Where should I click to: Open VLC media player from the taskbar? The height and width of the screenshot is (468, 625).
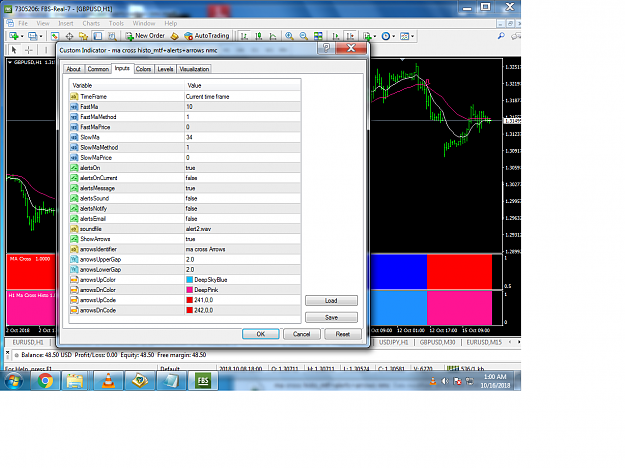pyautogui.click(x=108, y=381)
